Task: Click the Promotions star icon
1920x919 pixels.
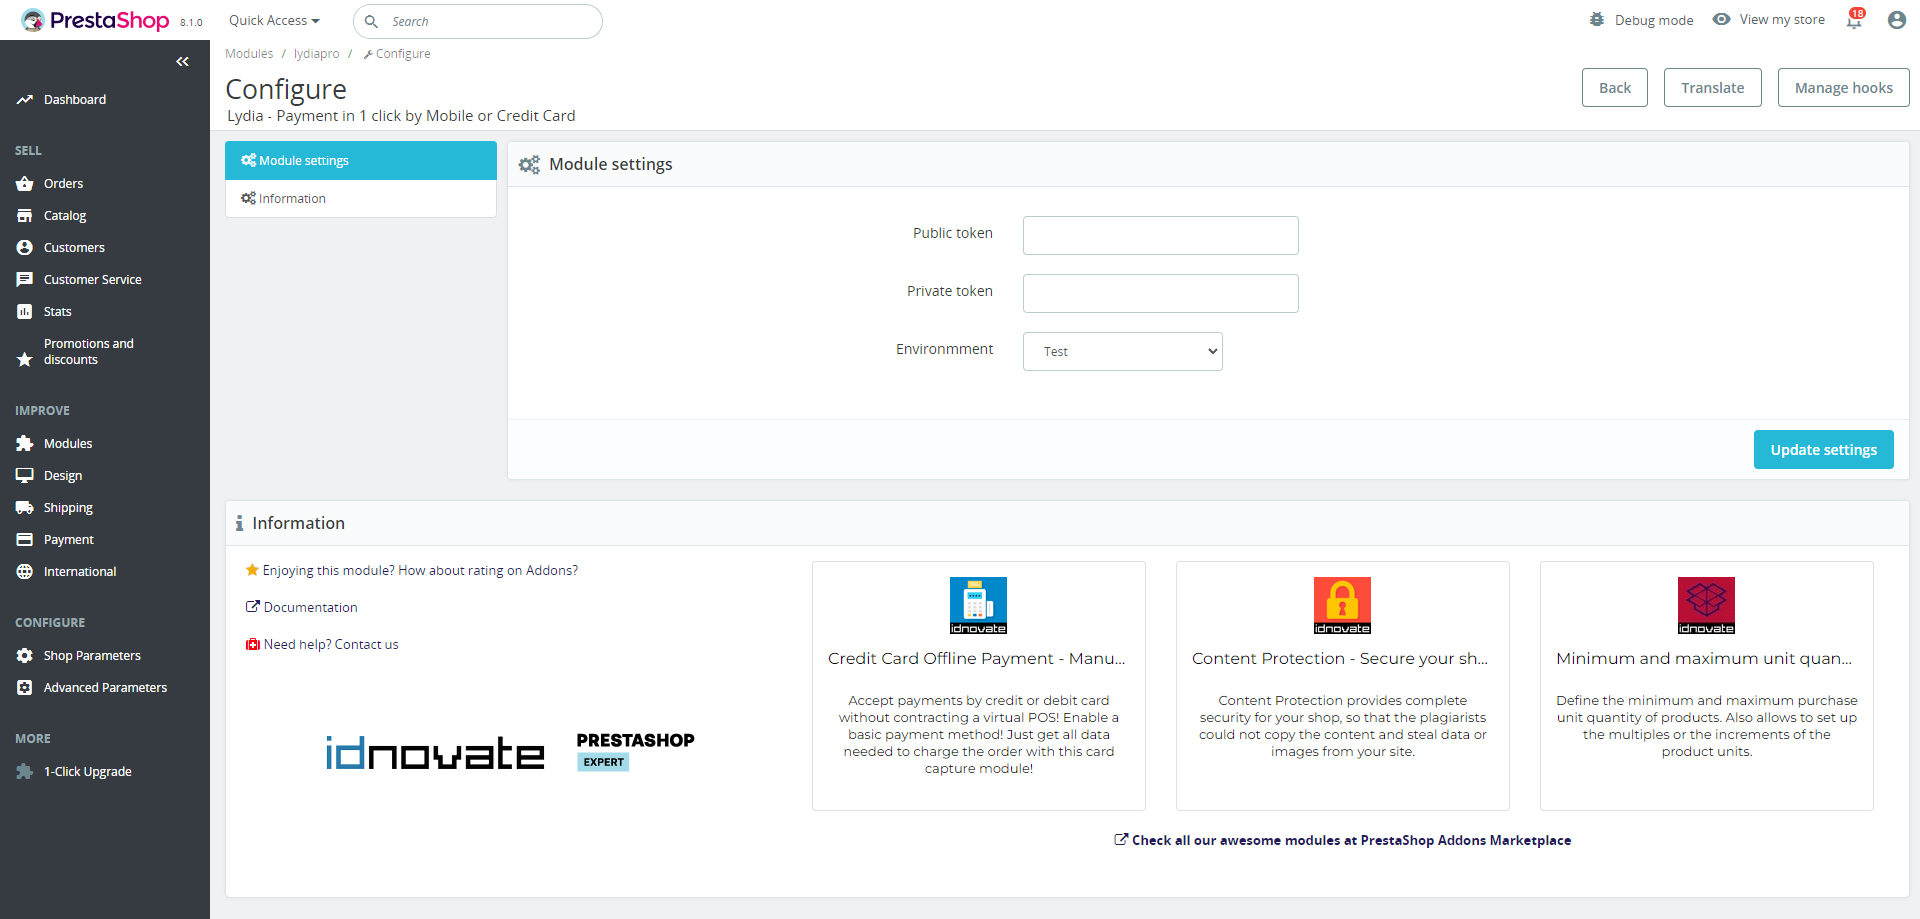Action: 25,359
